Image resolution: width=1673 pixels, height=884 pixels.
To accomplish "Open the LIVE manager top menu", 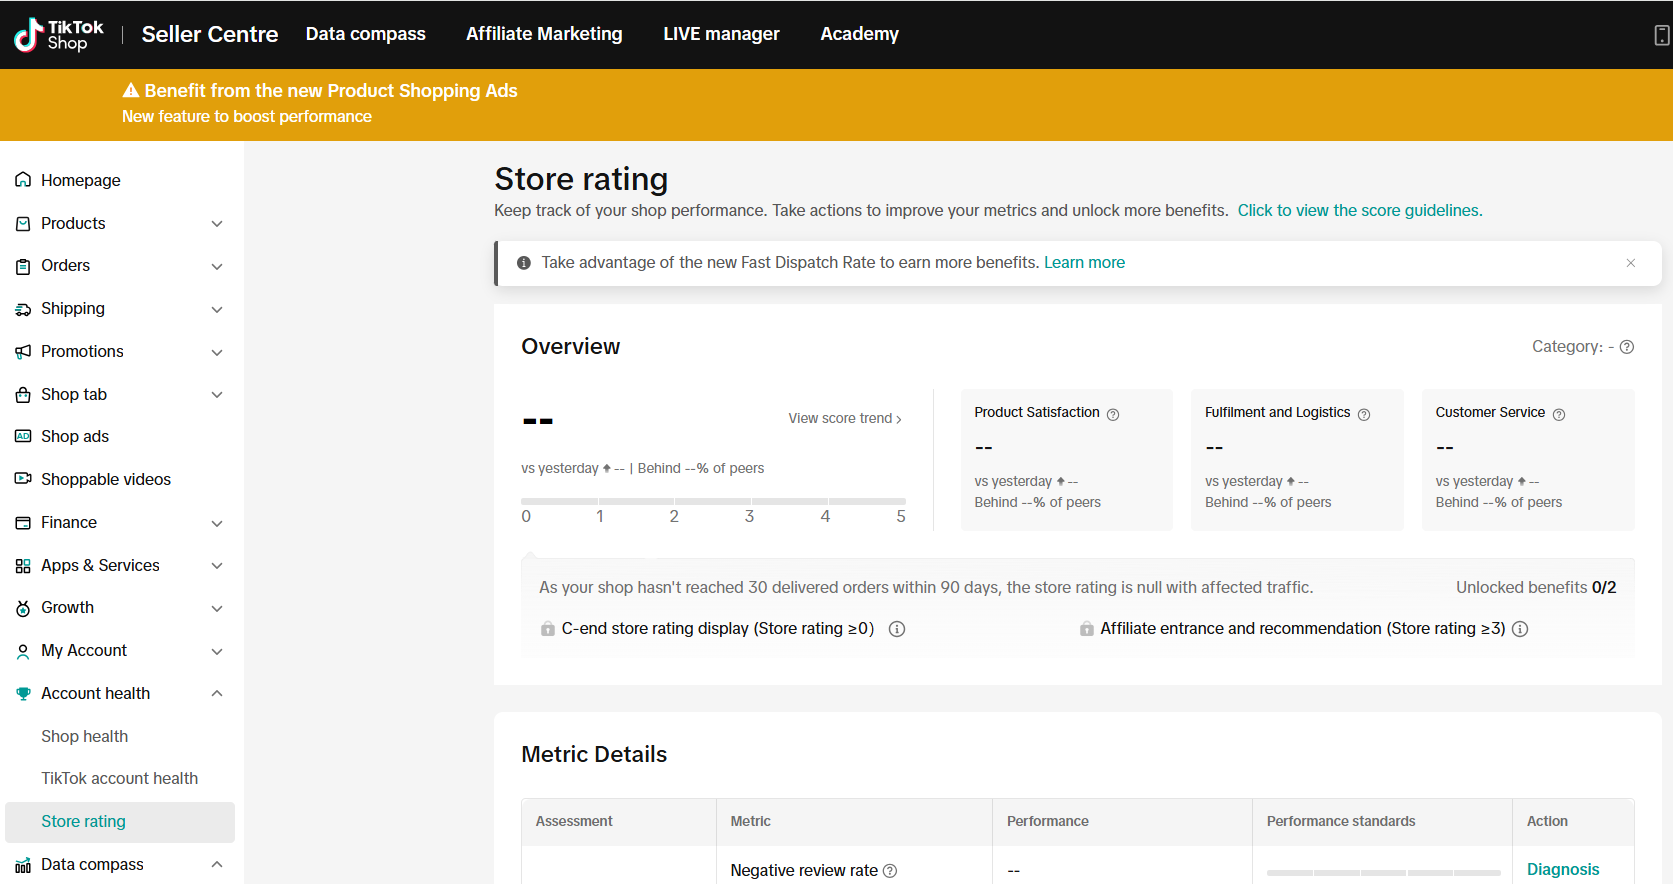I will [x=721, y=34].
